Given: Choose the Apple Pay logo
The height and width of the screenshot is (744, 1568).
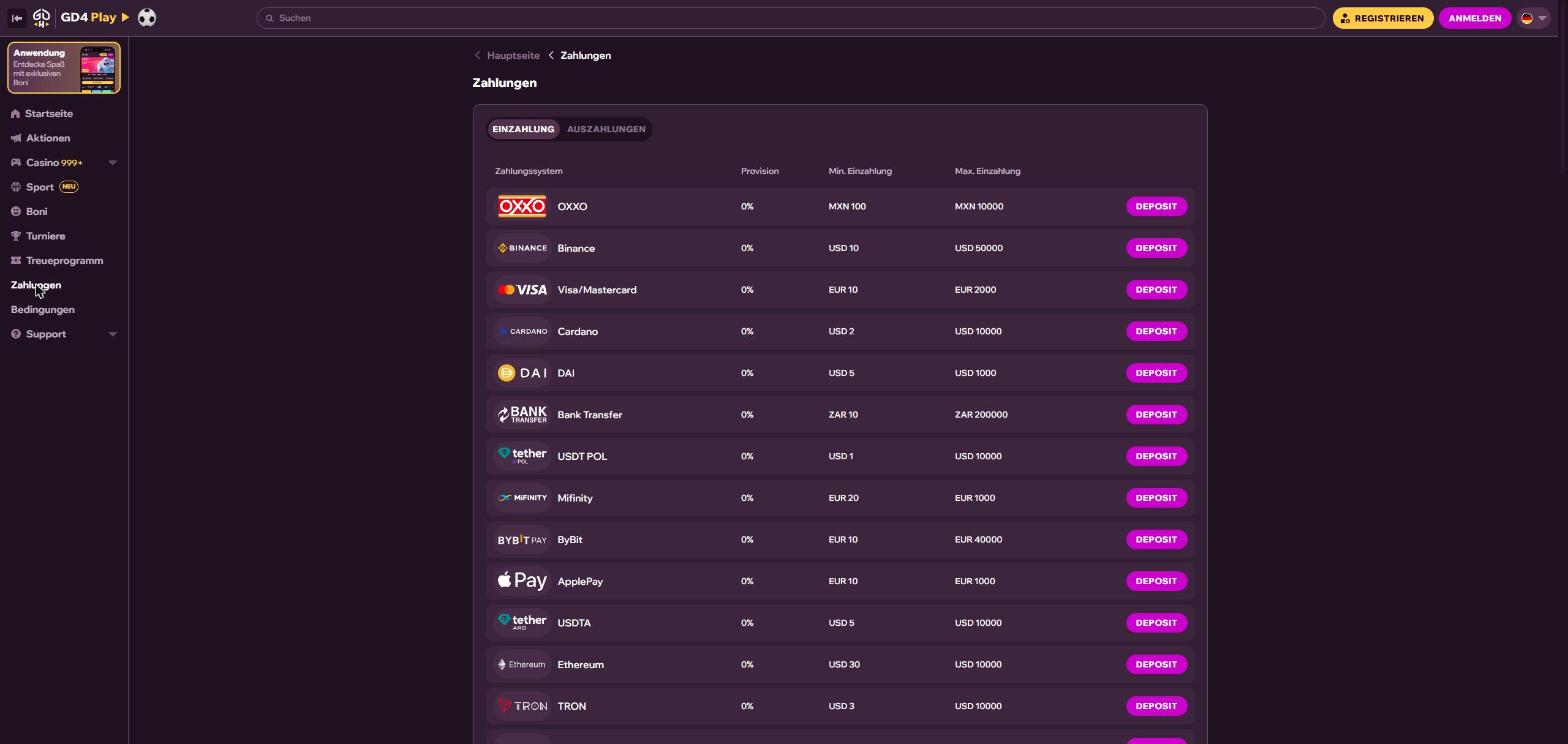Looking at the screenshot, I should pyautogui.click(x=522, y=581).
